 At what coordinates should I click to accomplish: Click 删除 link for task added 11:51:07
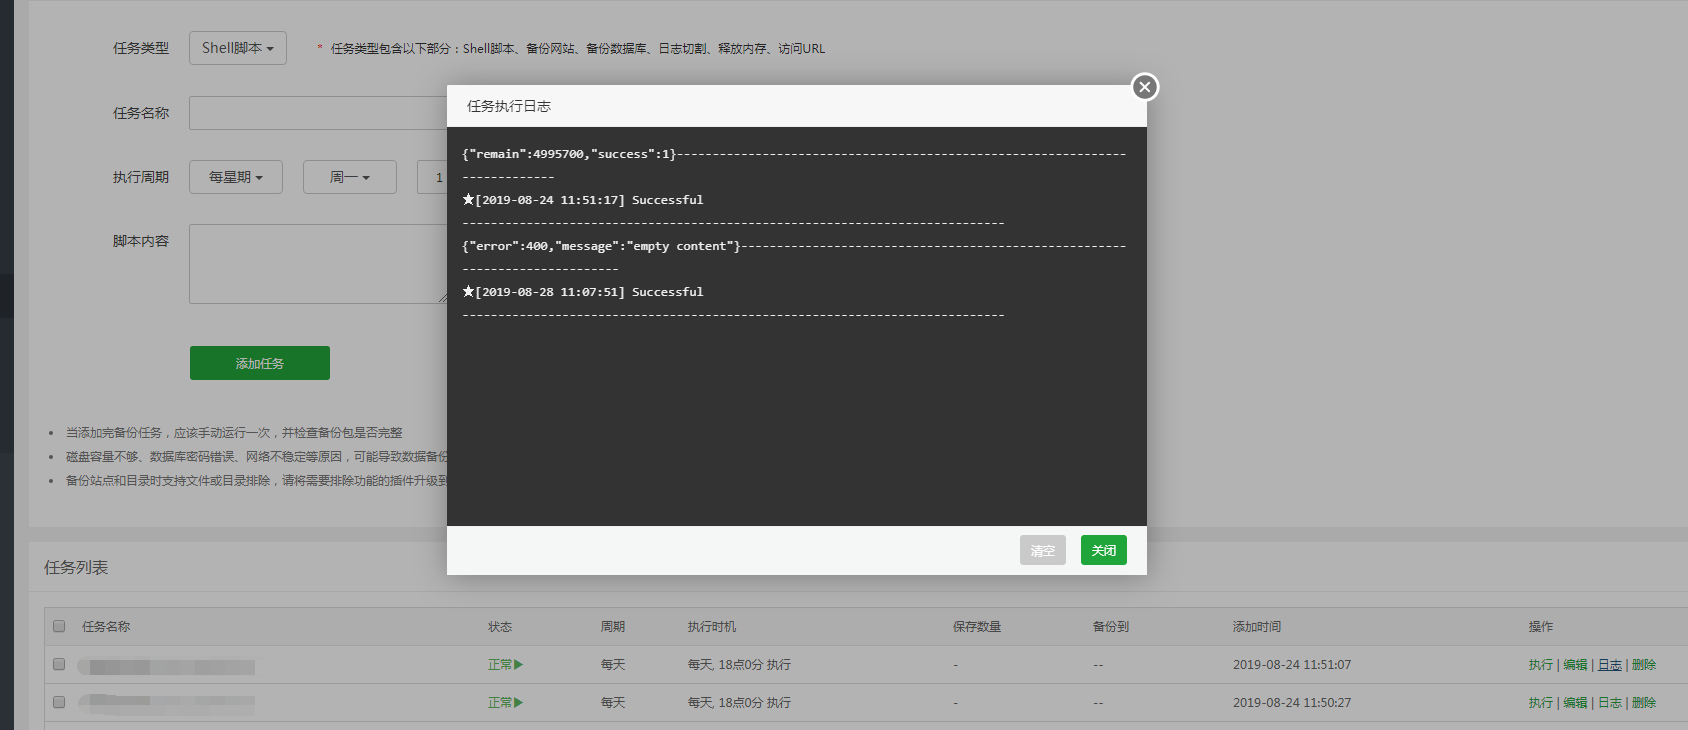pos(1644,664)
